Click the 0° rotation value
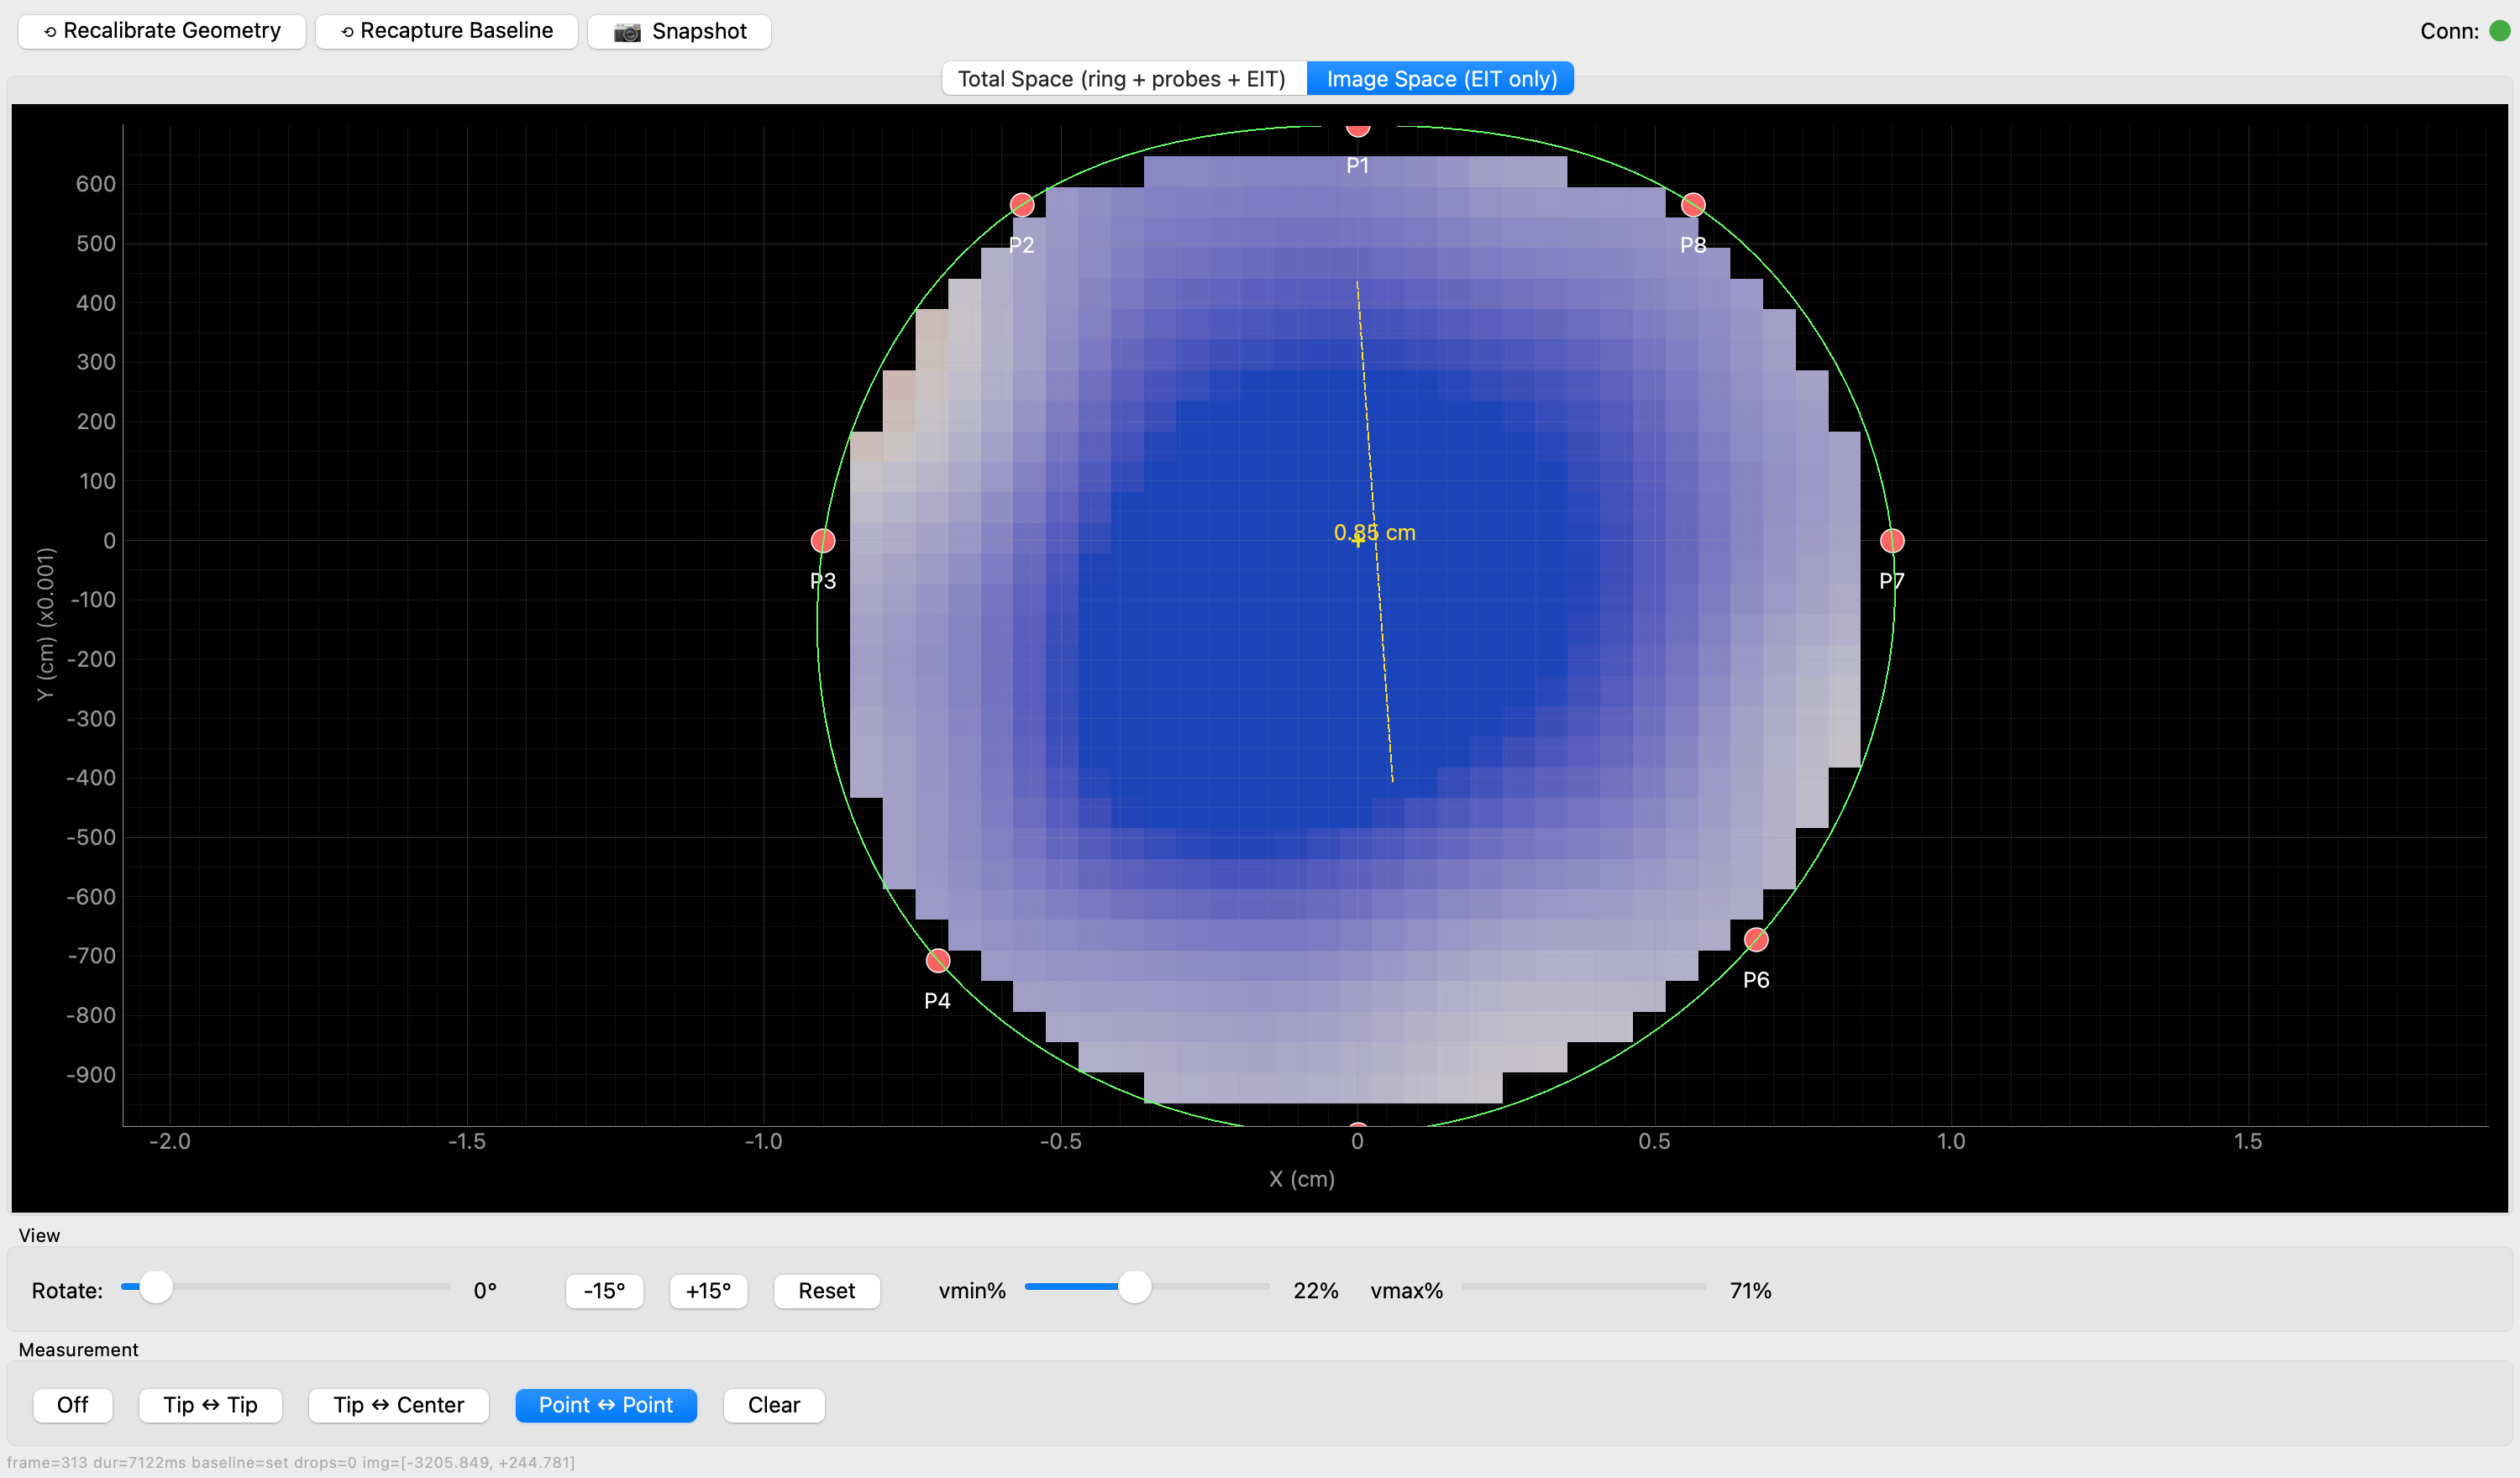The width and height of the screenshot is (2520, 1478). tap(485, 1291)
